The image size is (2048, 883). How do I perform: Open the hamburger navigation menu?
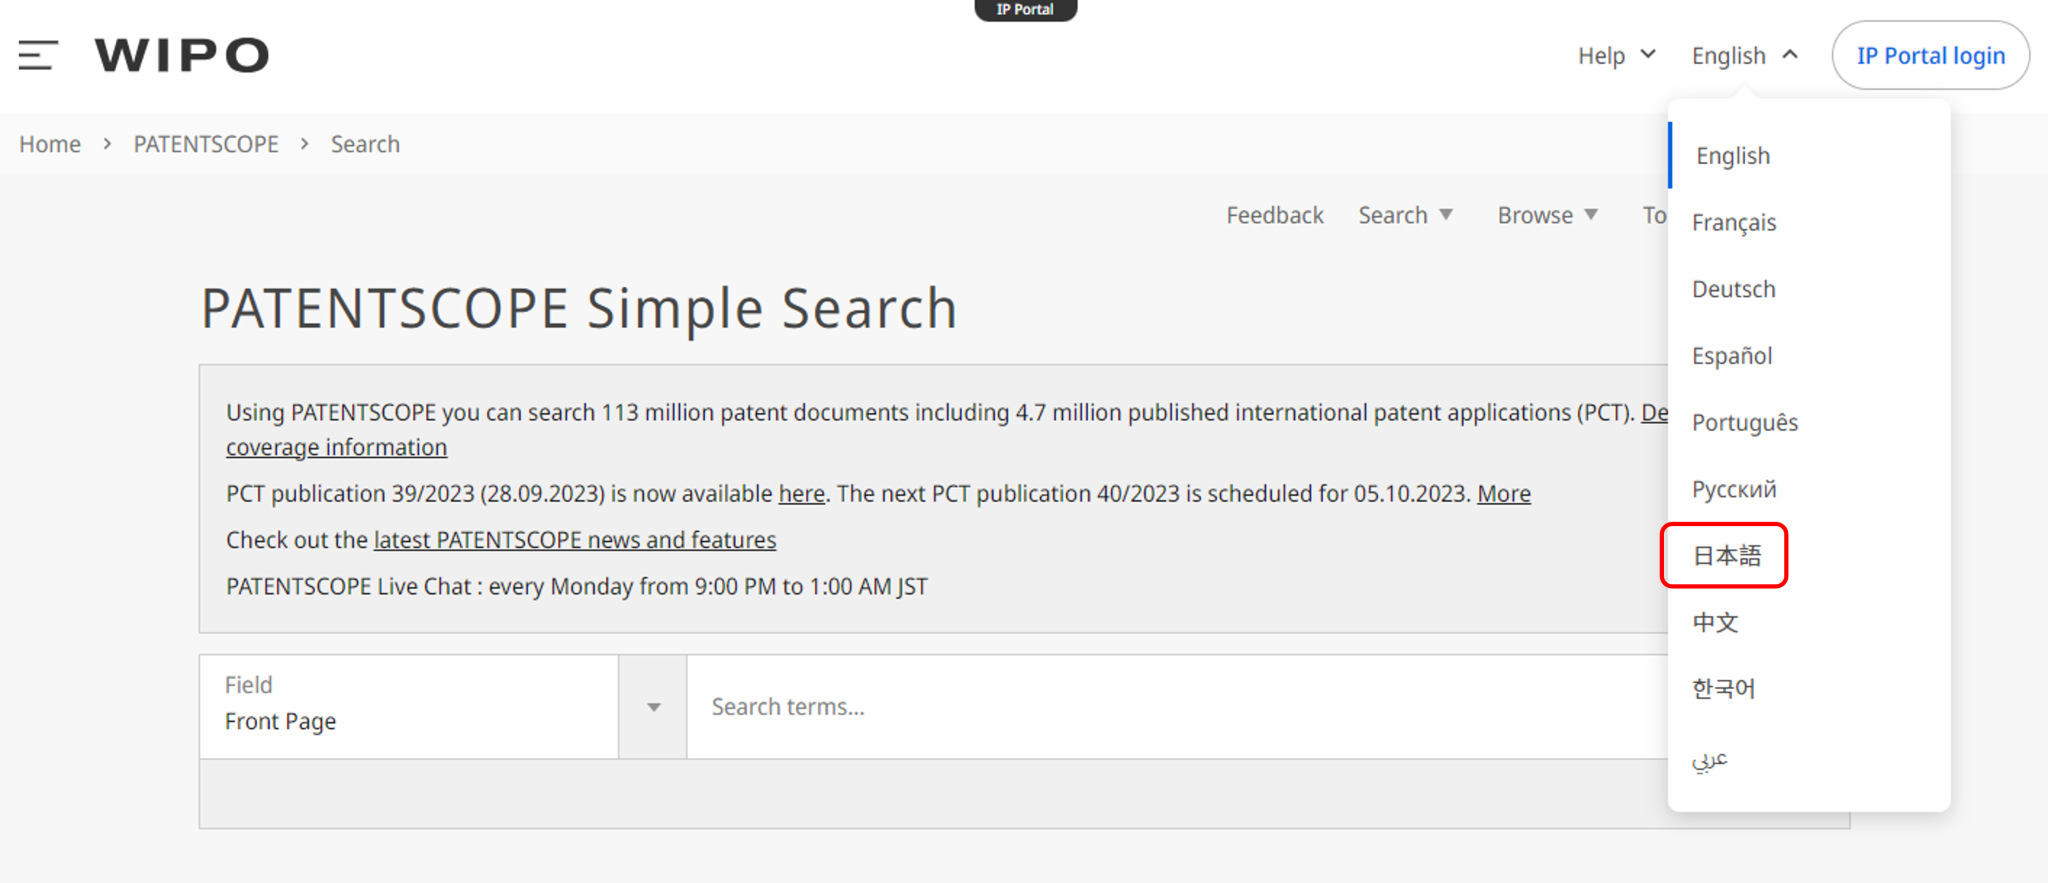click(x=38, y=55)
